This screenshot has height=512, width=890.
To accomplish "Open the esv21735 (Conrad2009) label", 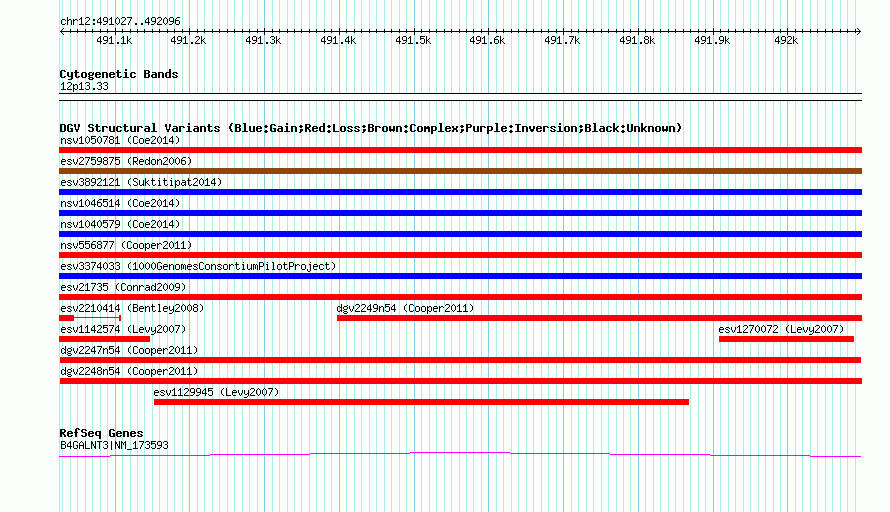I will (x=123, y=287).
